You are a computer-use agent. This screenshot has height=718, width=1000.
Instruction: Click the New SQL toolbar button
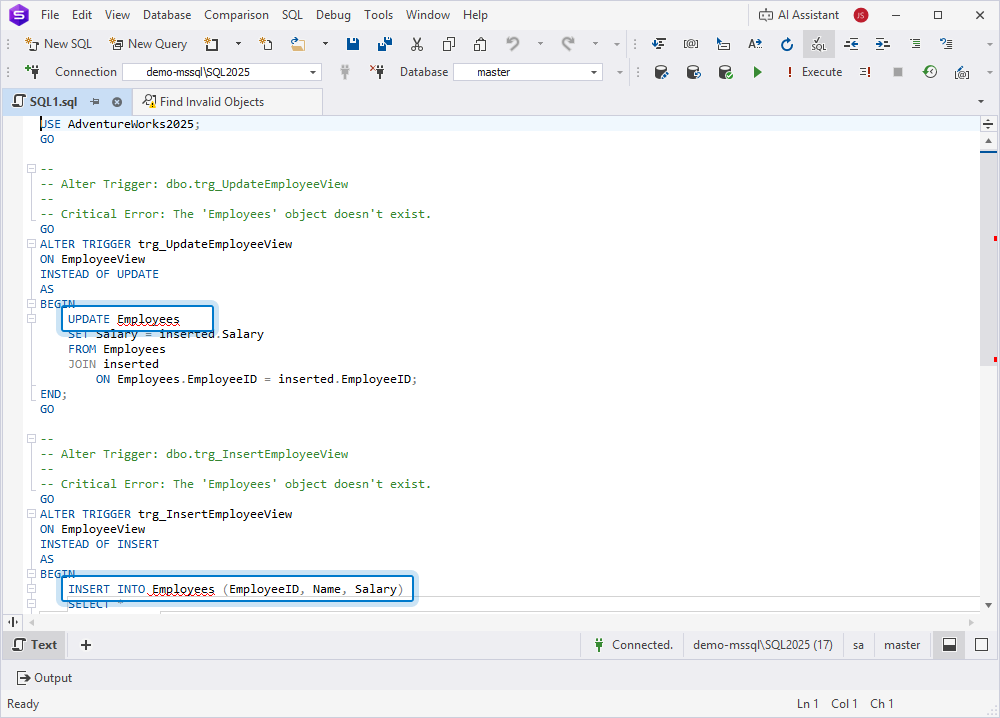(x=58, y=44)
